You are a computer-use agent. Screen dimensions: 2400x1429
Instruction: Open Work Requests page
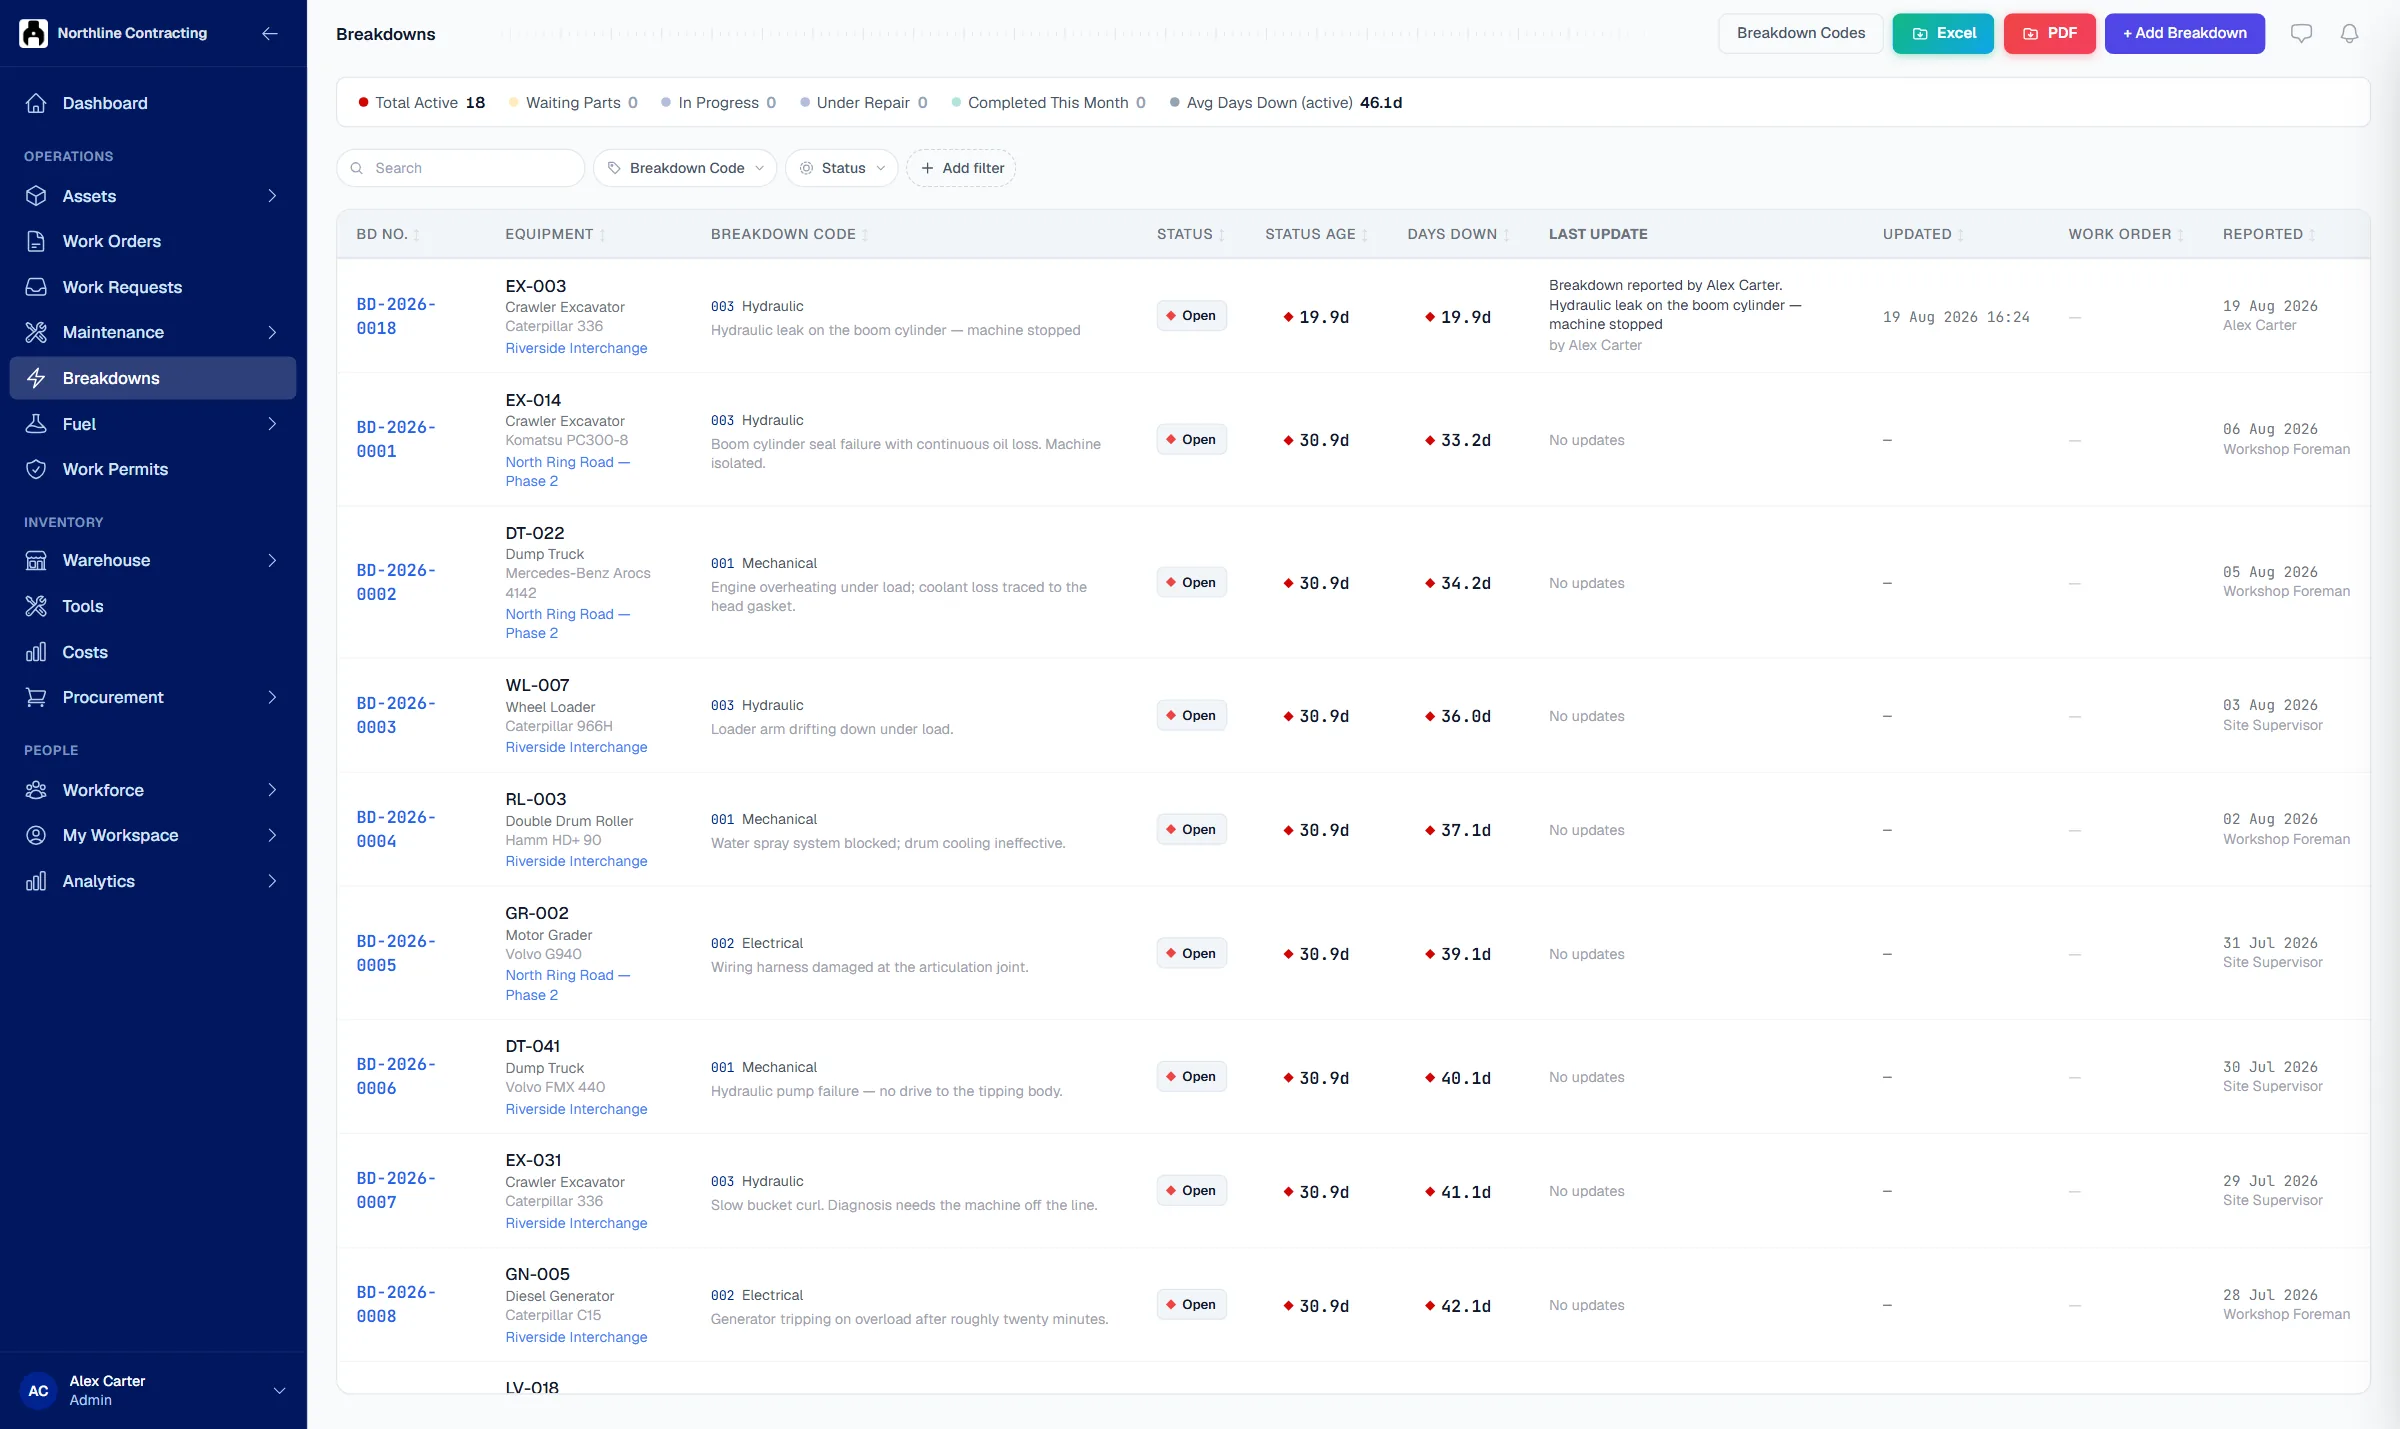153,287
